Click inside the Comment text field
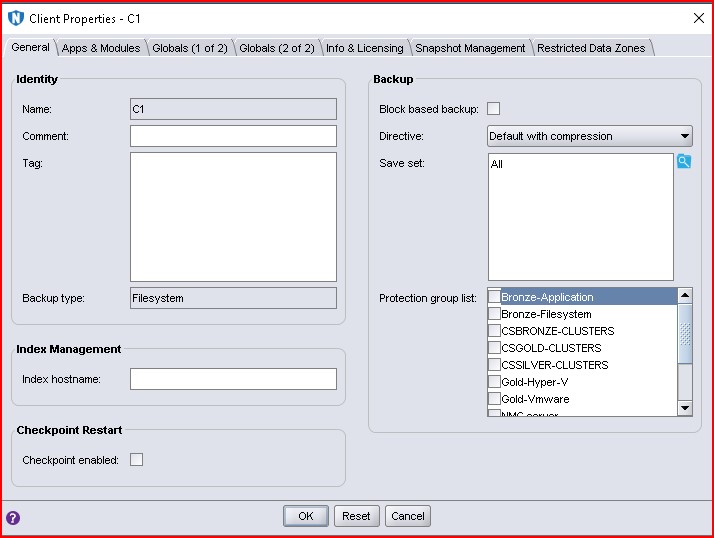Viewport: 714px width, 538px height. [x=233, y=136]
